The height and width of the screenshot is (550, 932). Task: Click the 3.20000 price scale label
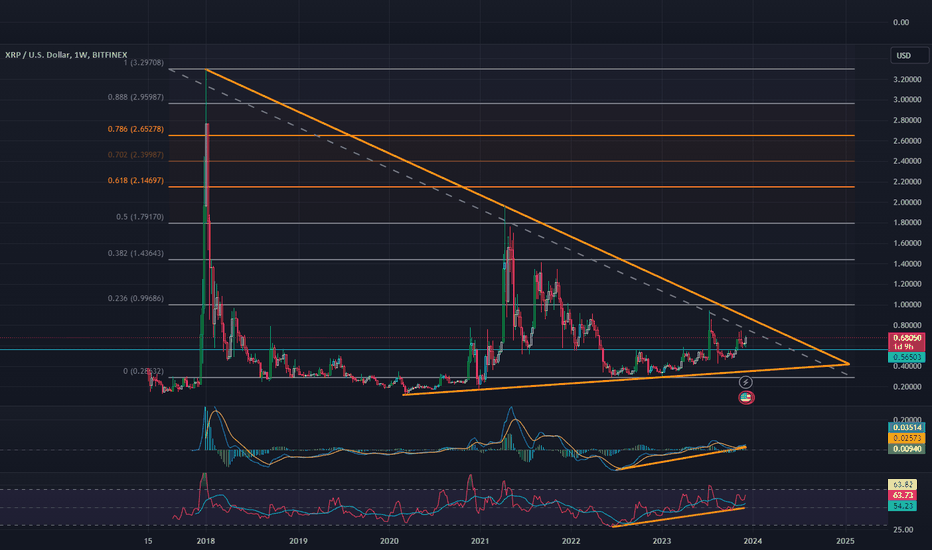pos(907,79)
